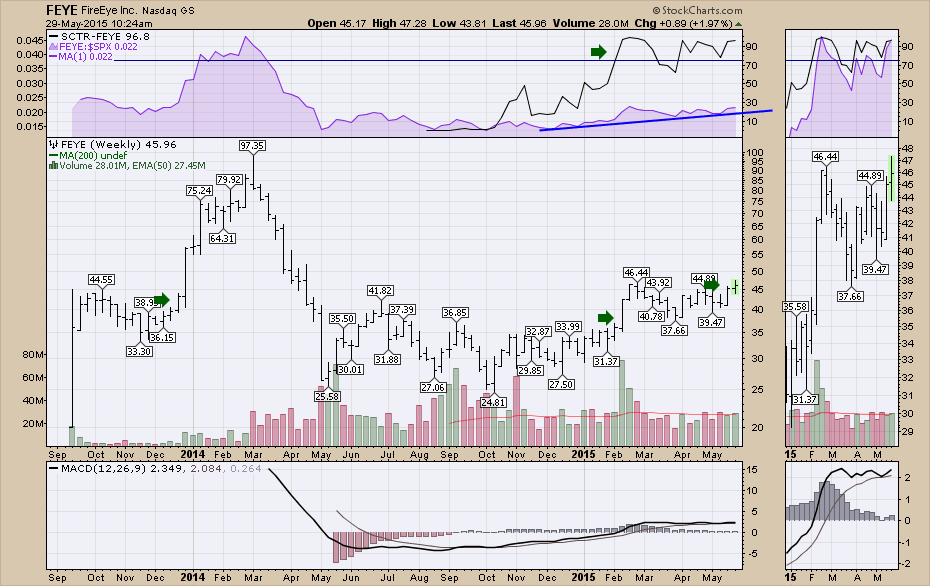Viewport: 930px width, 586px height.
Task: Click the green up-triangle beside Chg value
Action: (738, 24)
